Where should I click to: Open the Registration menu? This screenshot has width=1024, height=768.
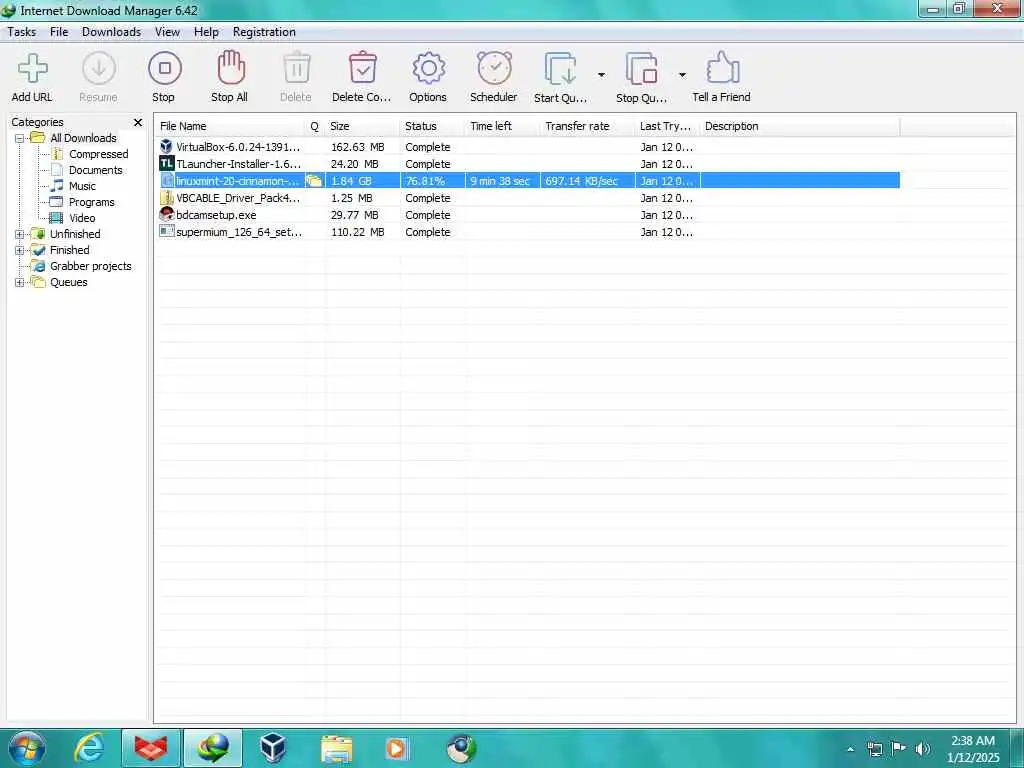[264, 32]
